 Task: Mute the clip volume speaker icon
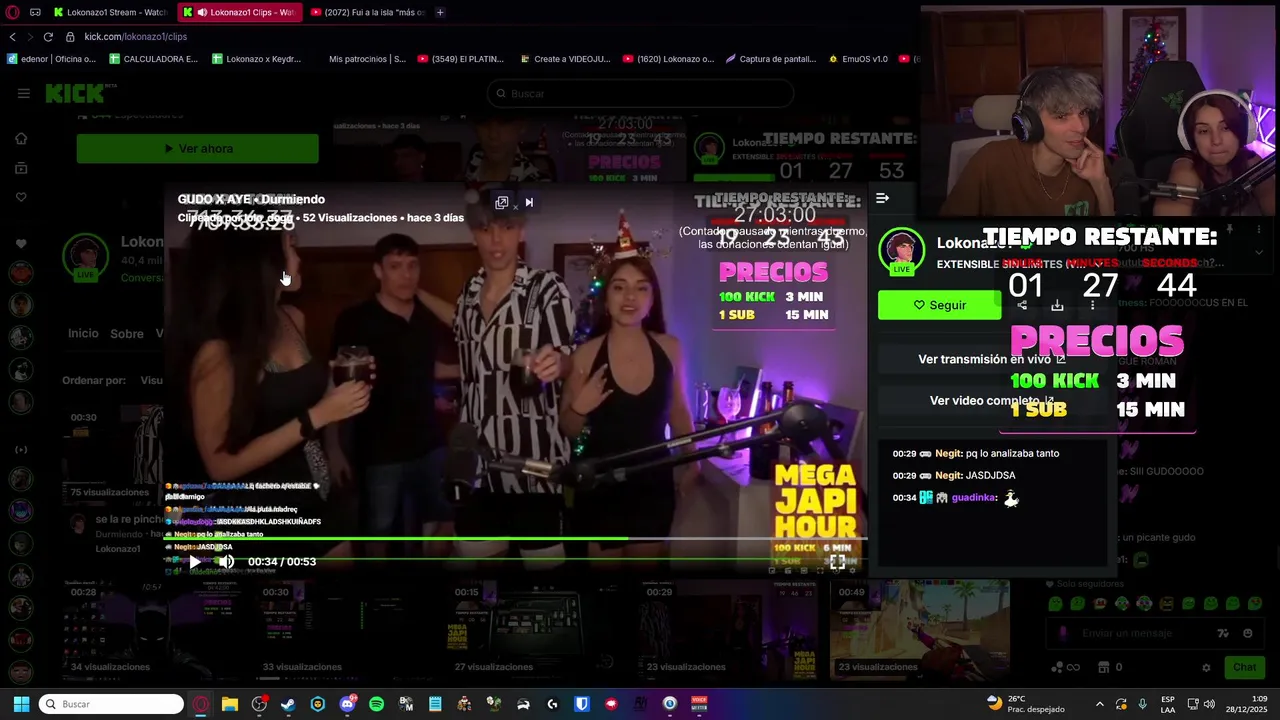click(x=227, y=562)
